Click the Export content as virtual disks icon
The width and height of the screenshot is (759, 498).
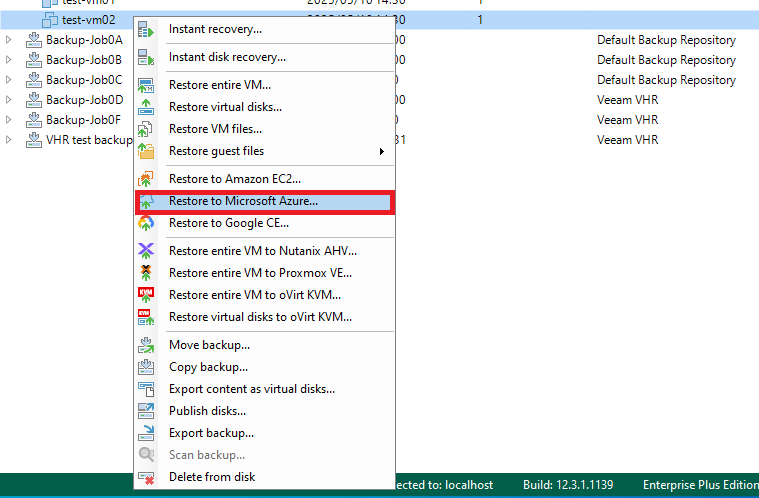tap(146, 389)
